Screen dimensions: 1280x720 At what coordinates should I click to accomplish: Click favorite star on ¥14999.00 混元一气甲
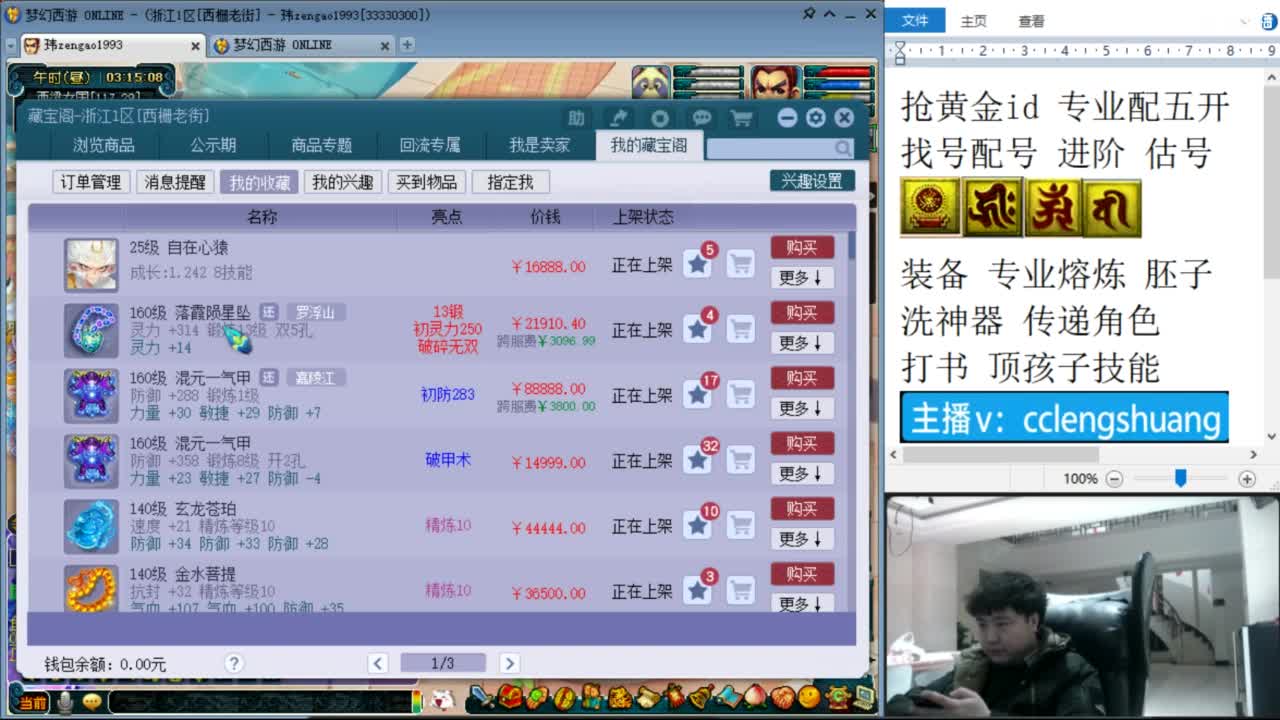(x=697, y=460)
